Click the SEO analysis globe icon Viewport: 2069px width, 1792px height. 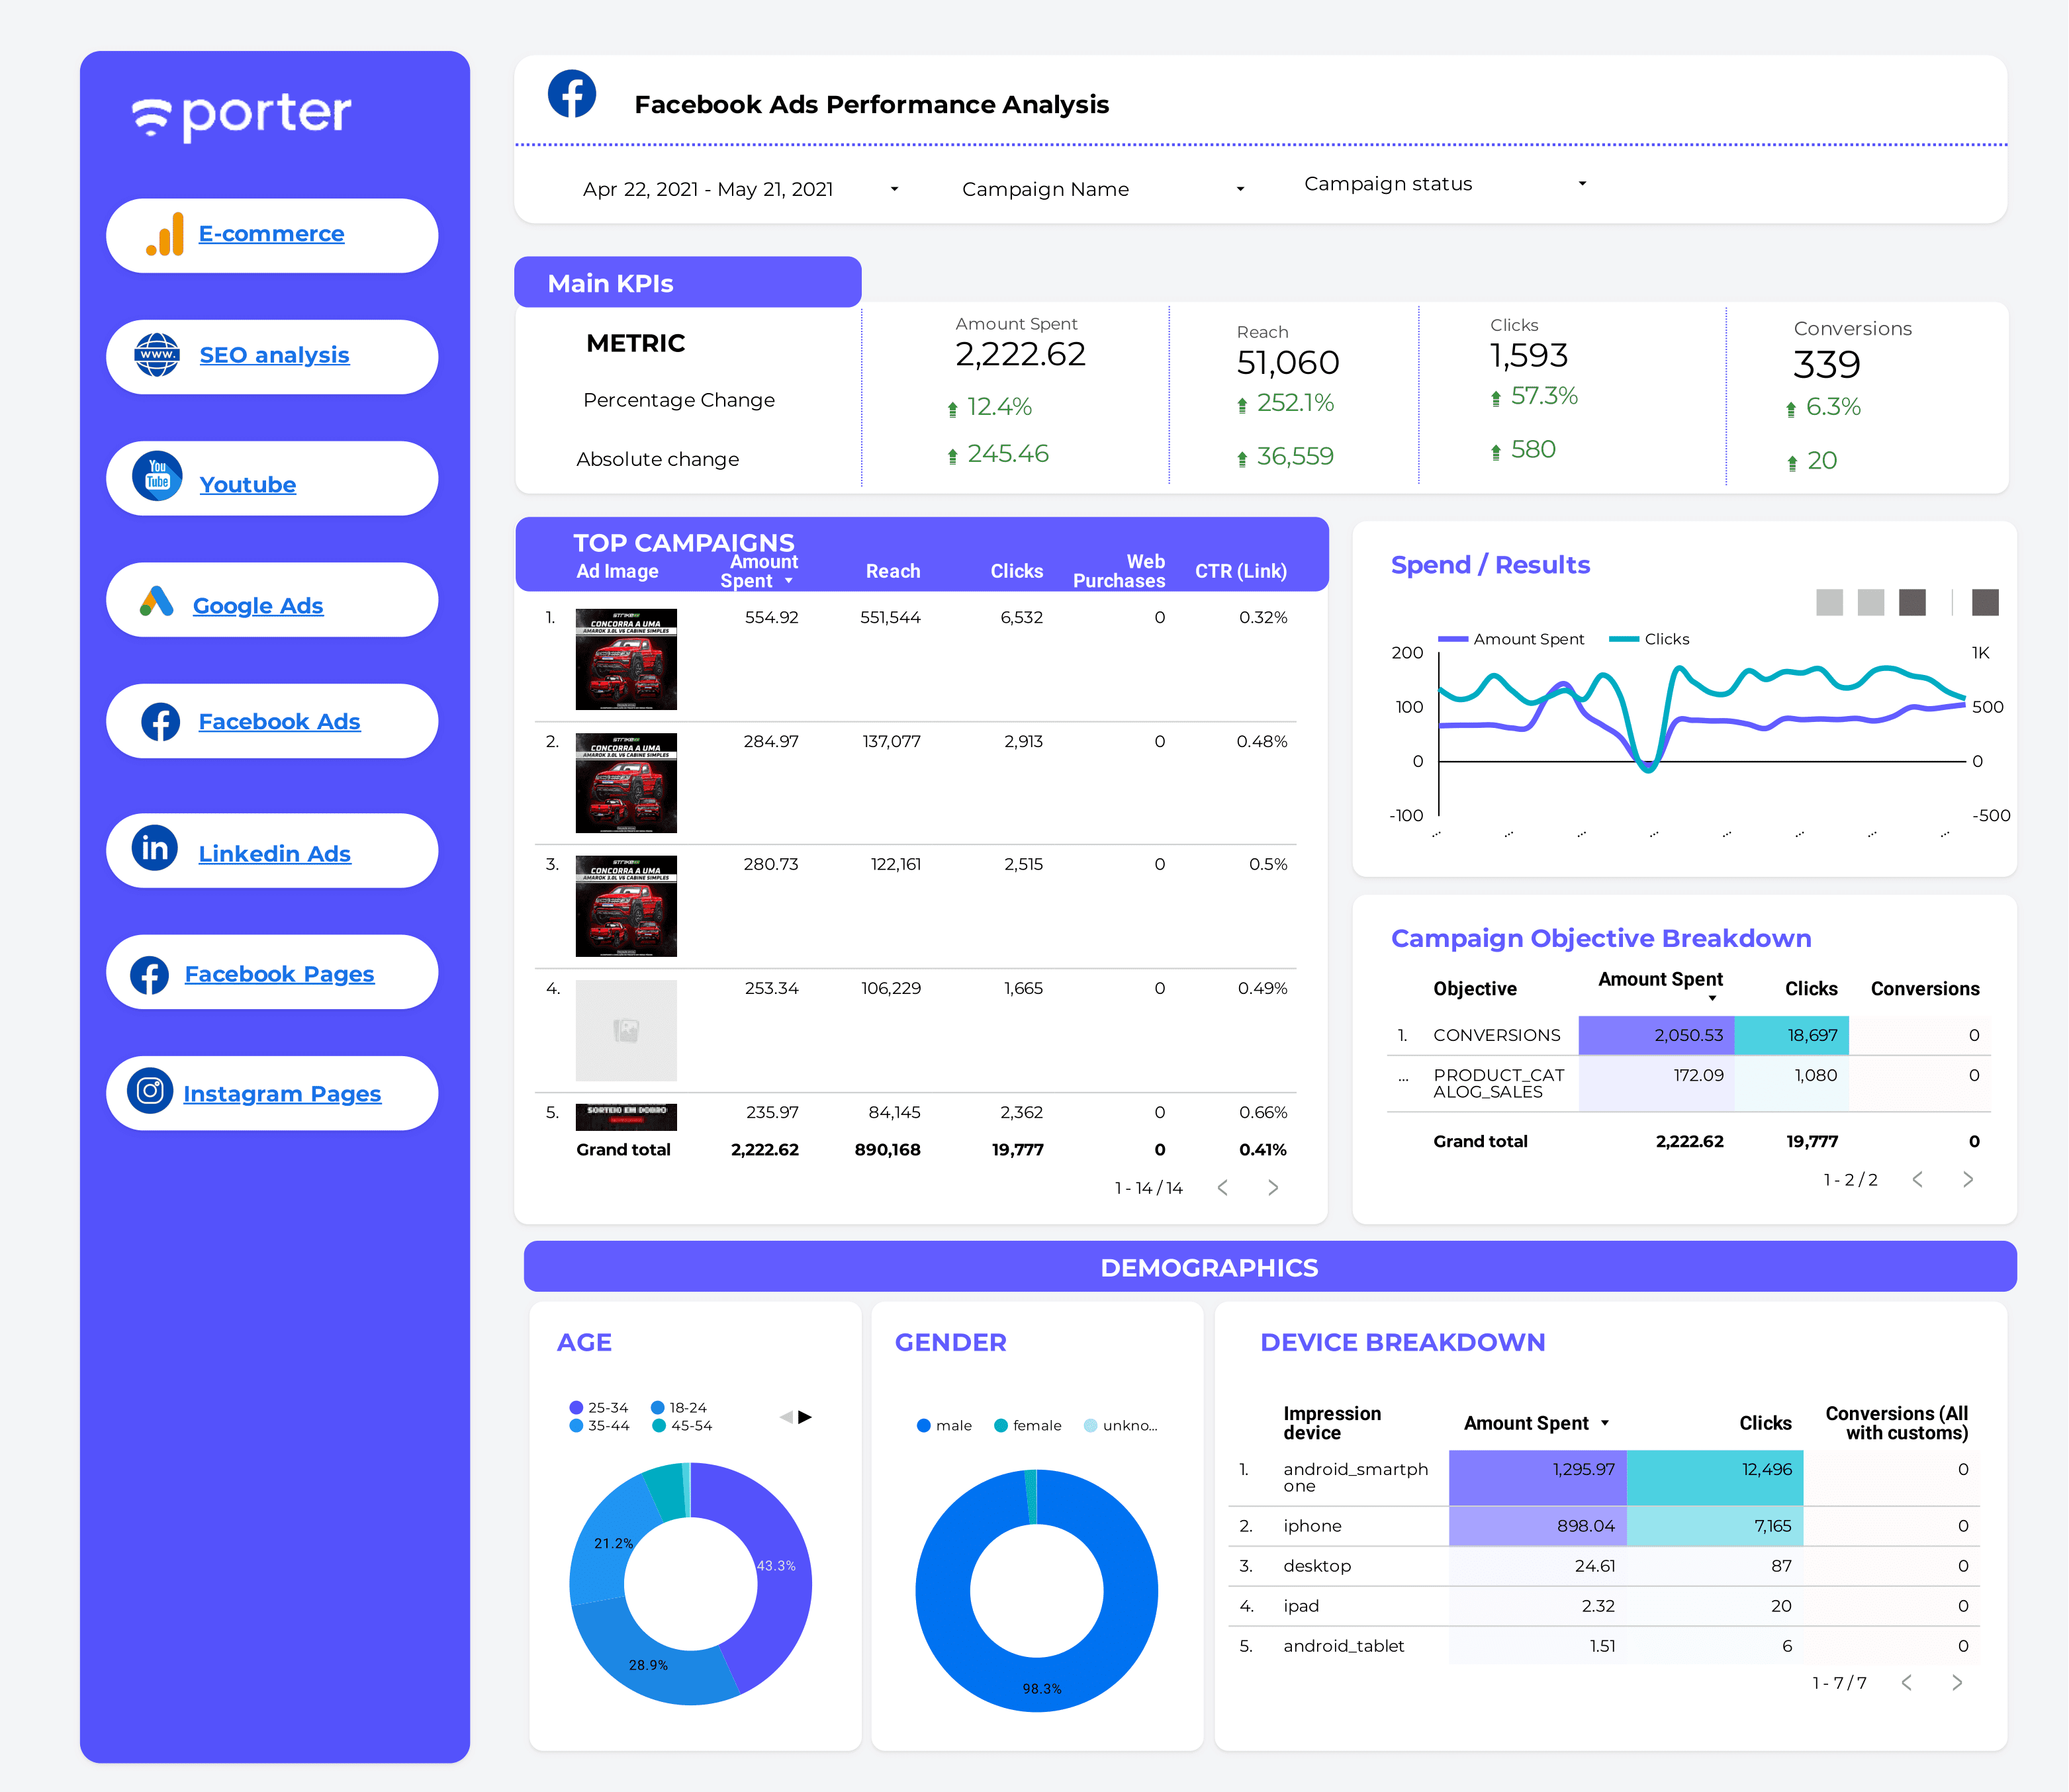(157, 355)
